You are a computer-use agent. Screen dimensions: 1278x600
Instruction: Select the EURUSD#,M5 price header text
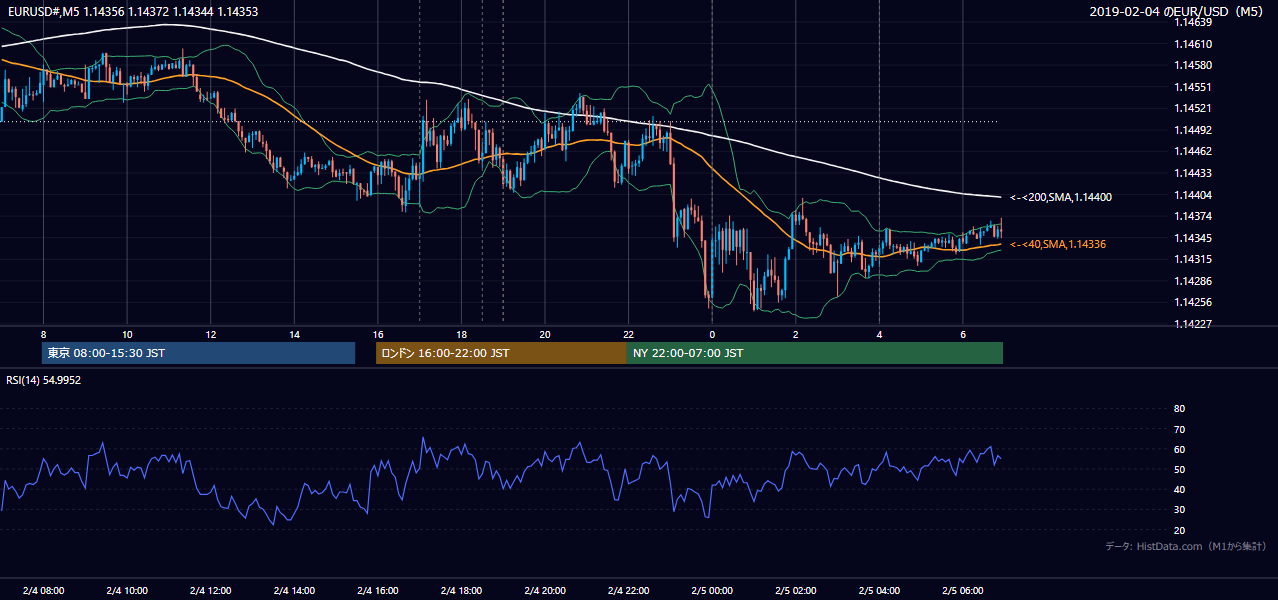coord(131,11)
